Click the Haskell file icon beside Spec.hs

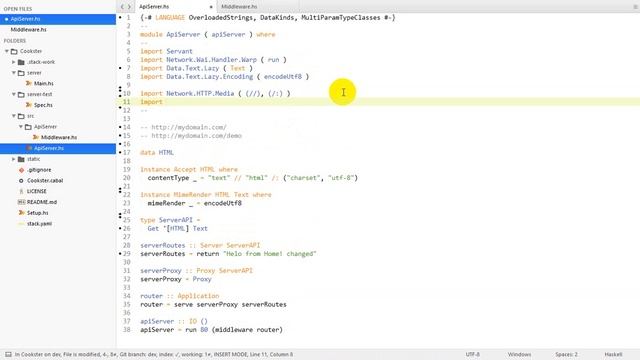[29, 105]
